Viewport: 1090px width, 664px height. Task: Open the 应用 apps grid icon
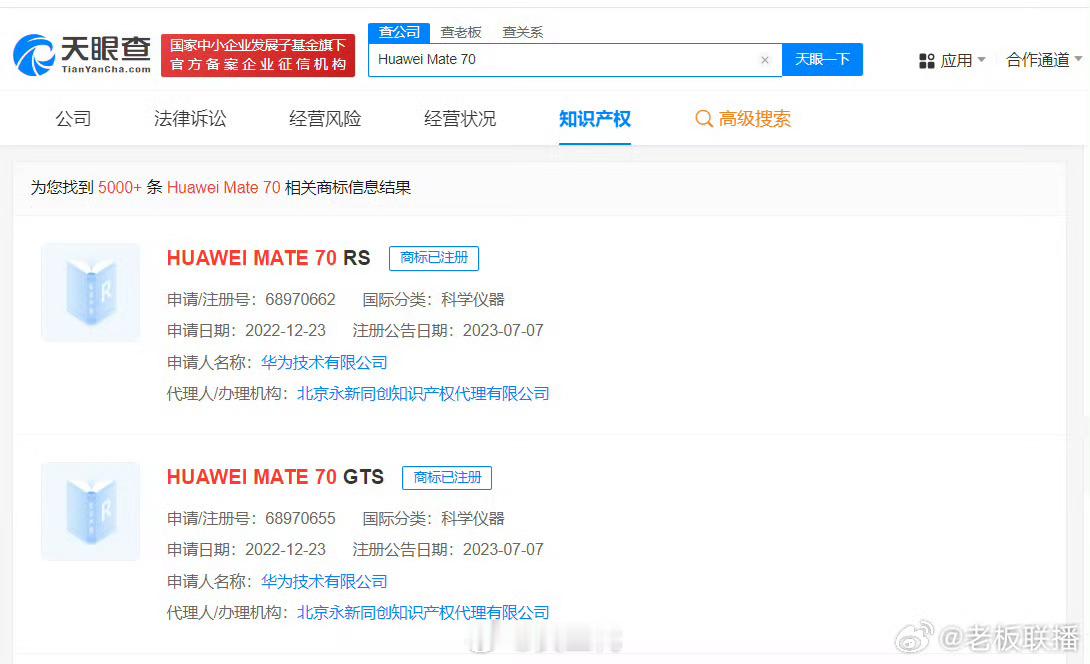(x=927, y=61)
